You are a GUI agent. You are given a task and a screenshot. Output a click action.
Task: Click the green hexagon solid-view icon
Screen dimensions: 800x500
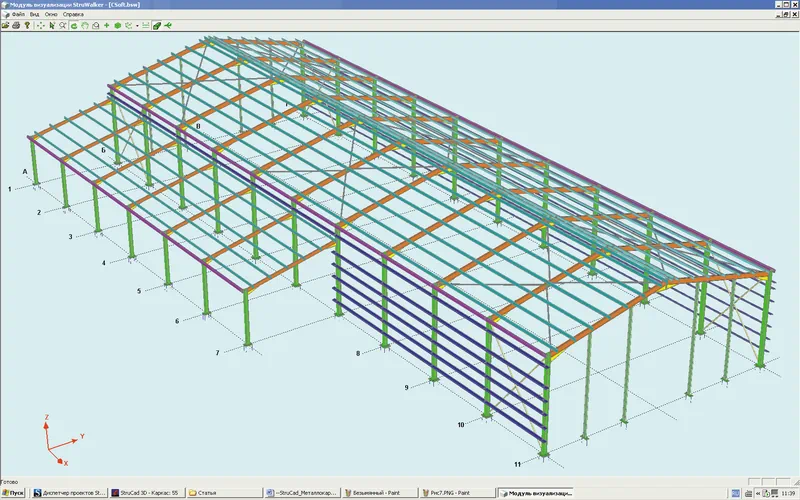(117, 25)
